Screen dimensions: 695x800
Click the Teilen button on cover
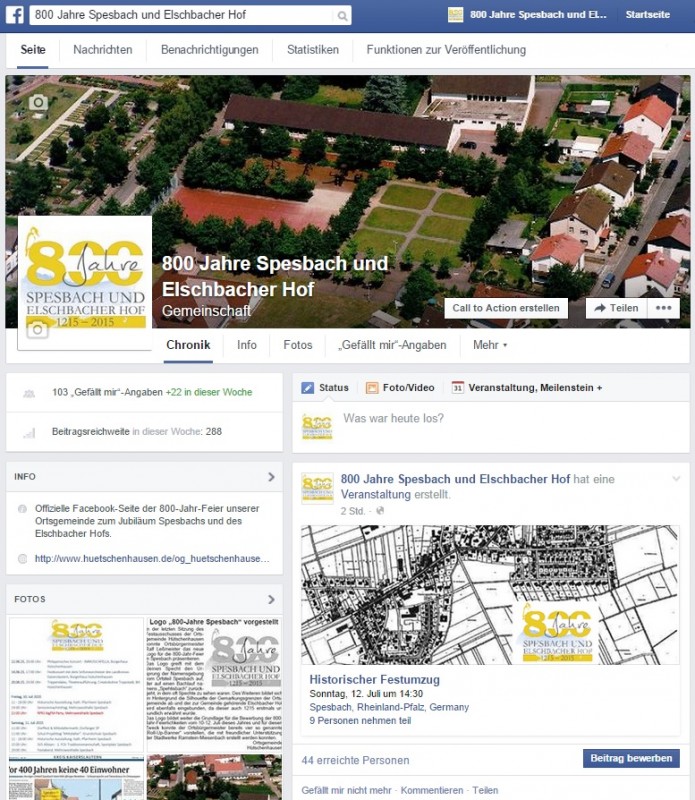616,308
